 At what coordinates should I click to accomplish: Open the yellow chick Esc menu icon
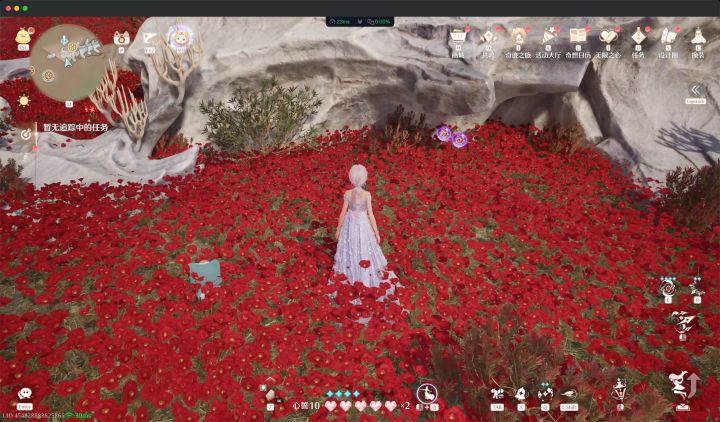(23, 36)
